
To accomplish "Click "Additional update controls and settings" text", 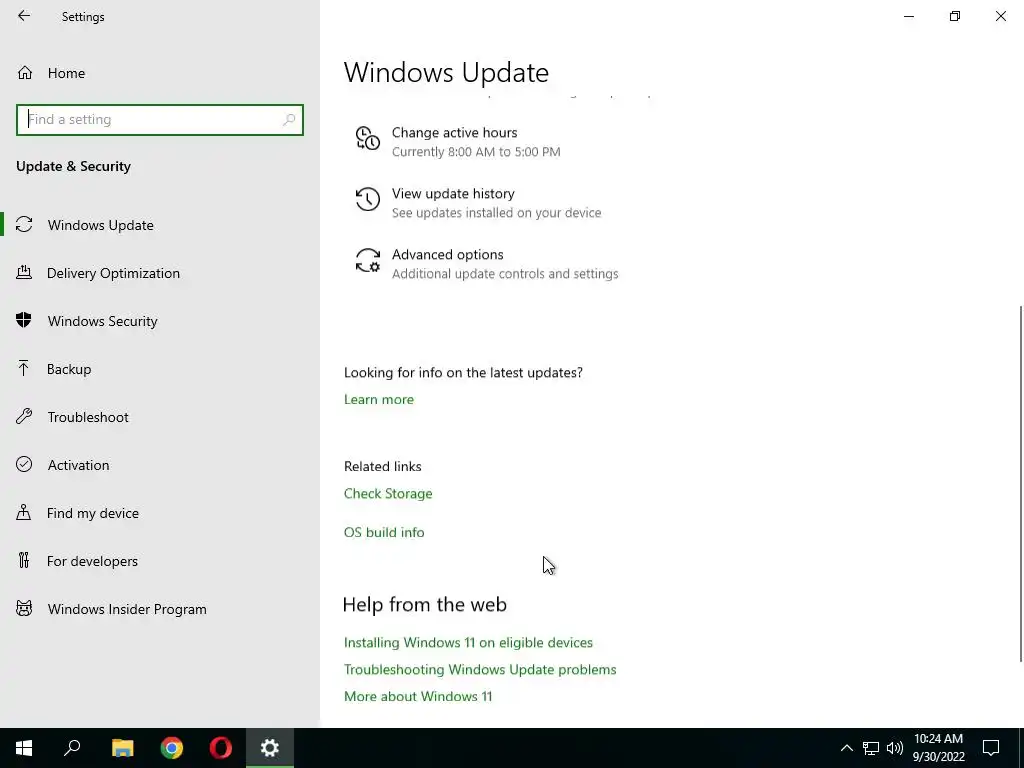I will [x=505, y=274].
